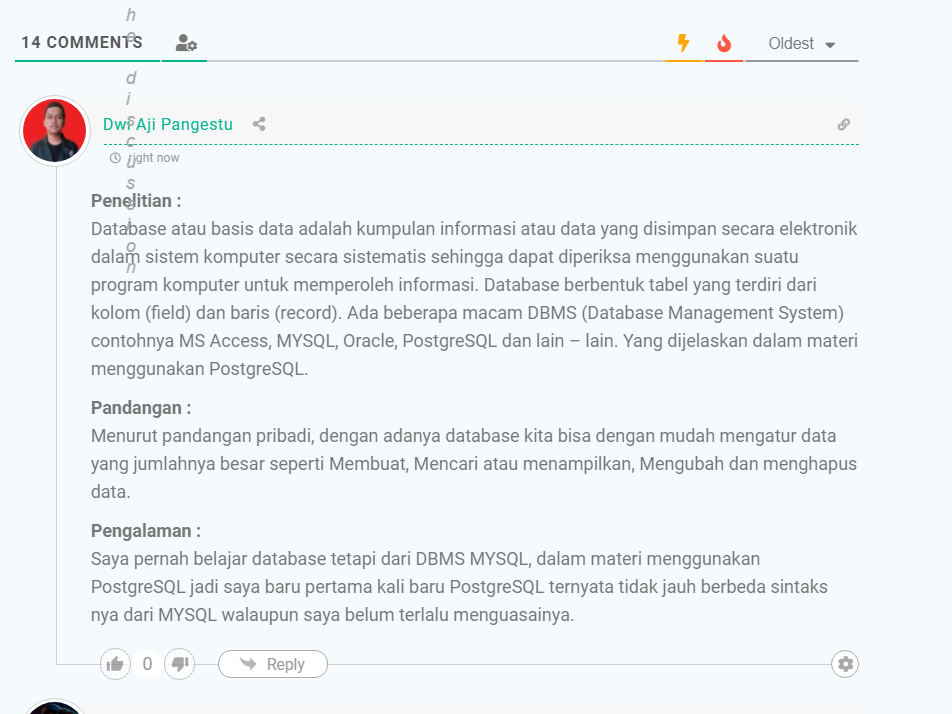
Task: Click the 'menggunakan PostgreSQL.' text line
Action: pyautogui.click(x=200, y=369)
